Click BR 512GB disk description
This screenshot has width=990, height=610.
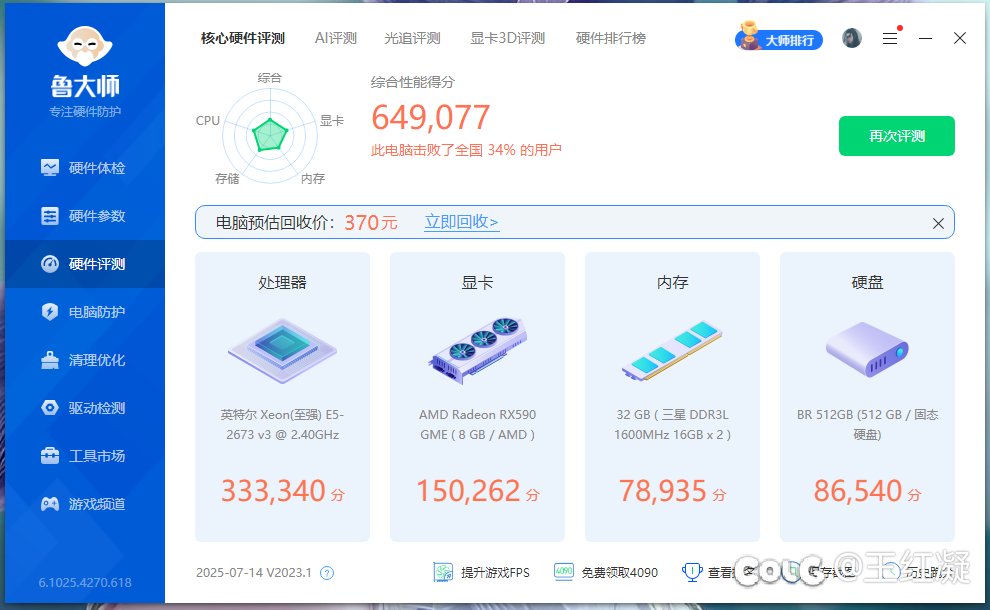point(868,424)
